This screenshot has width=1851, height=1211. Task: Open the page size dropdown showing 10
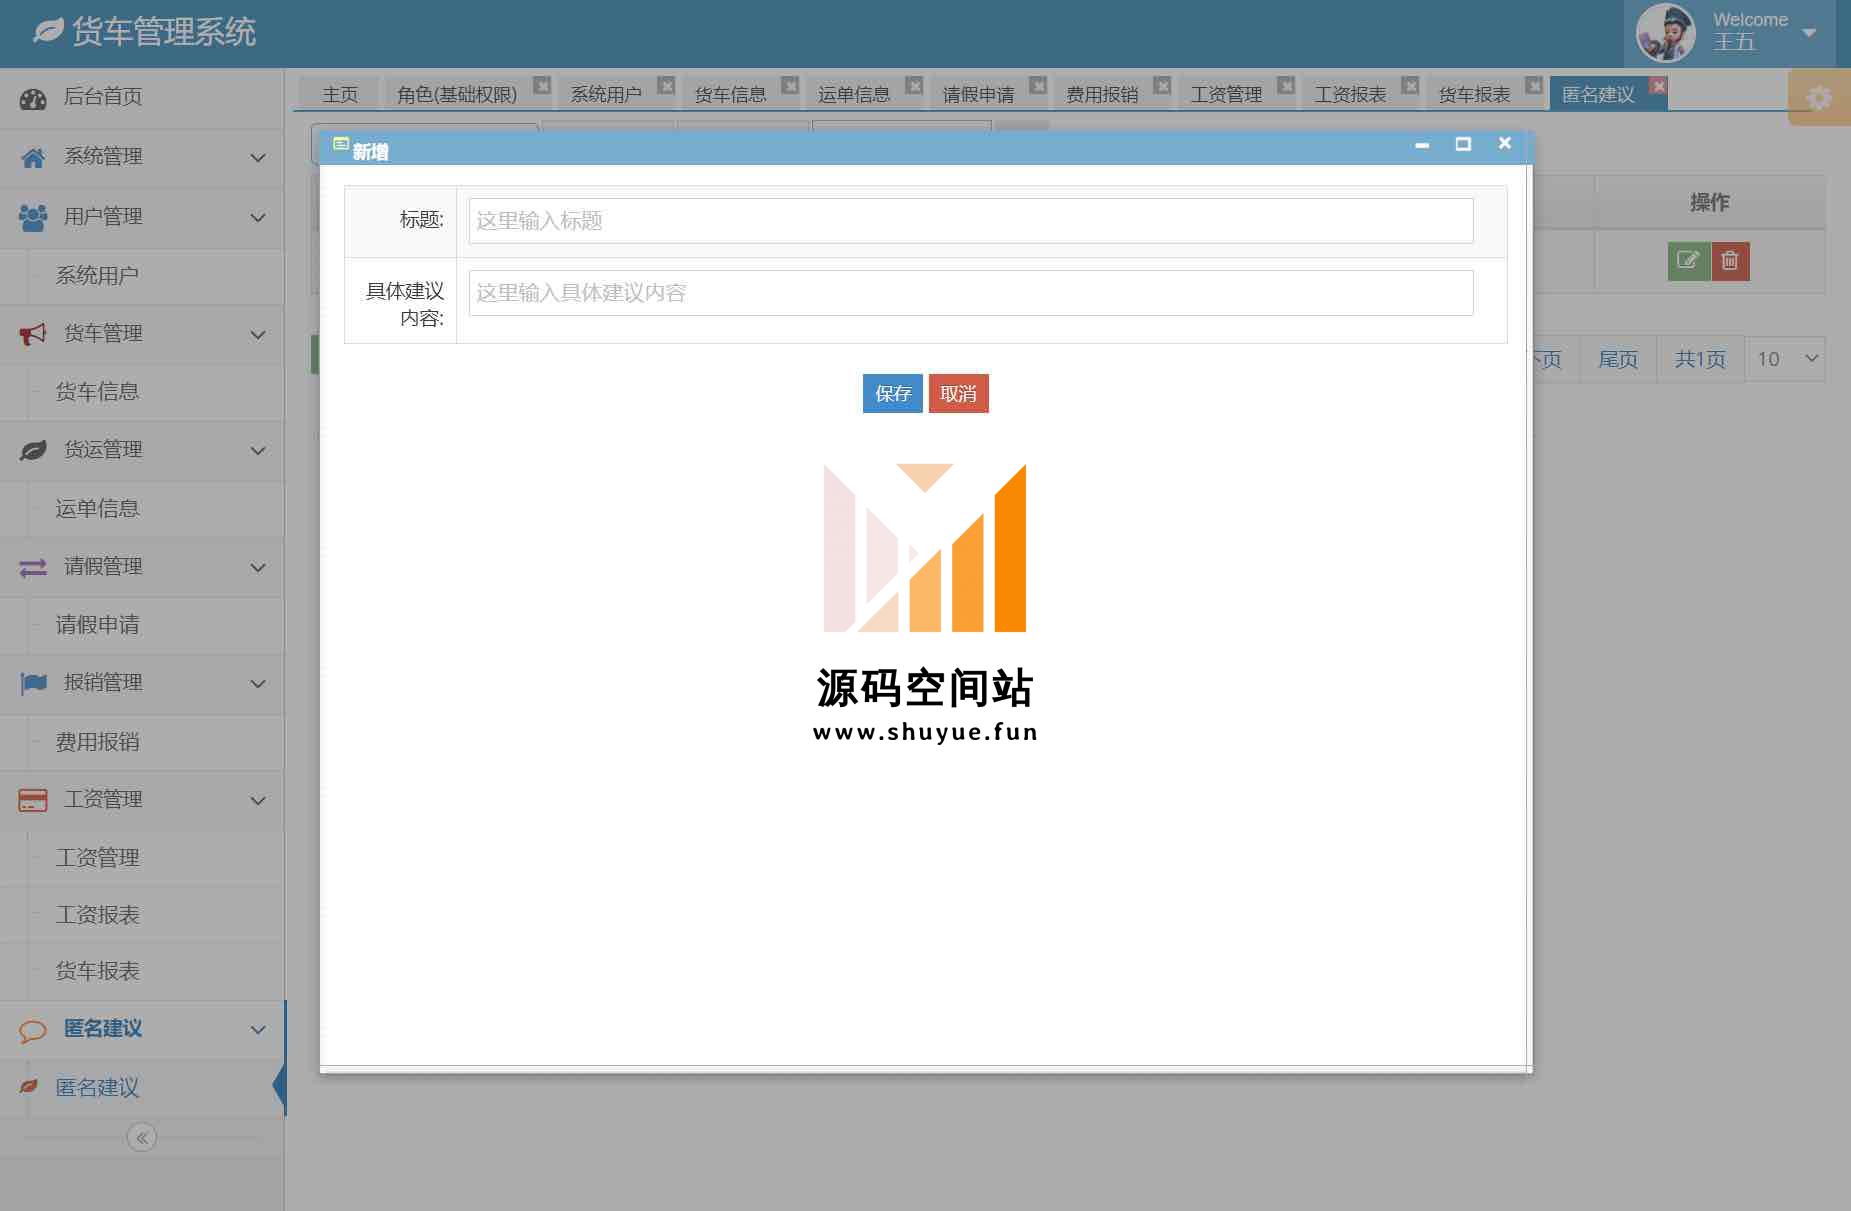point(1785,359)
